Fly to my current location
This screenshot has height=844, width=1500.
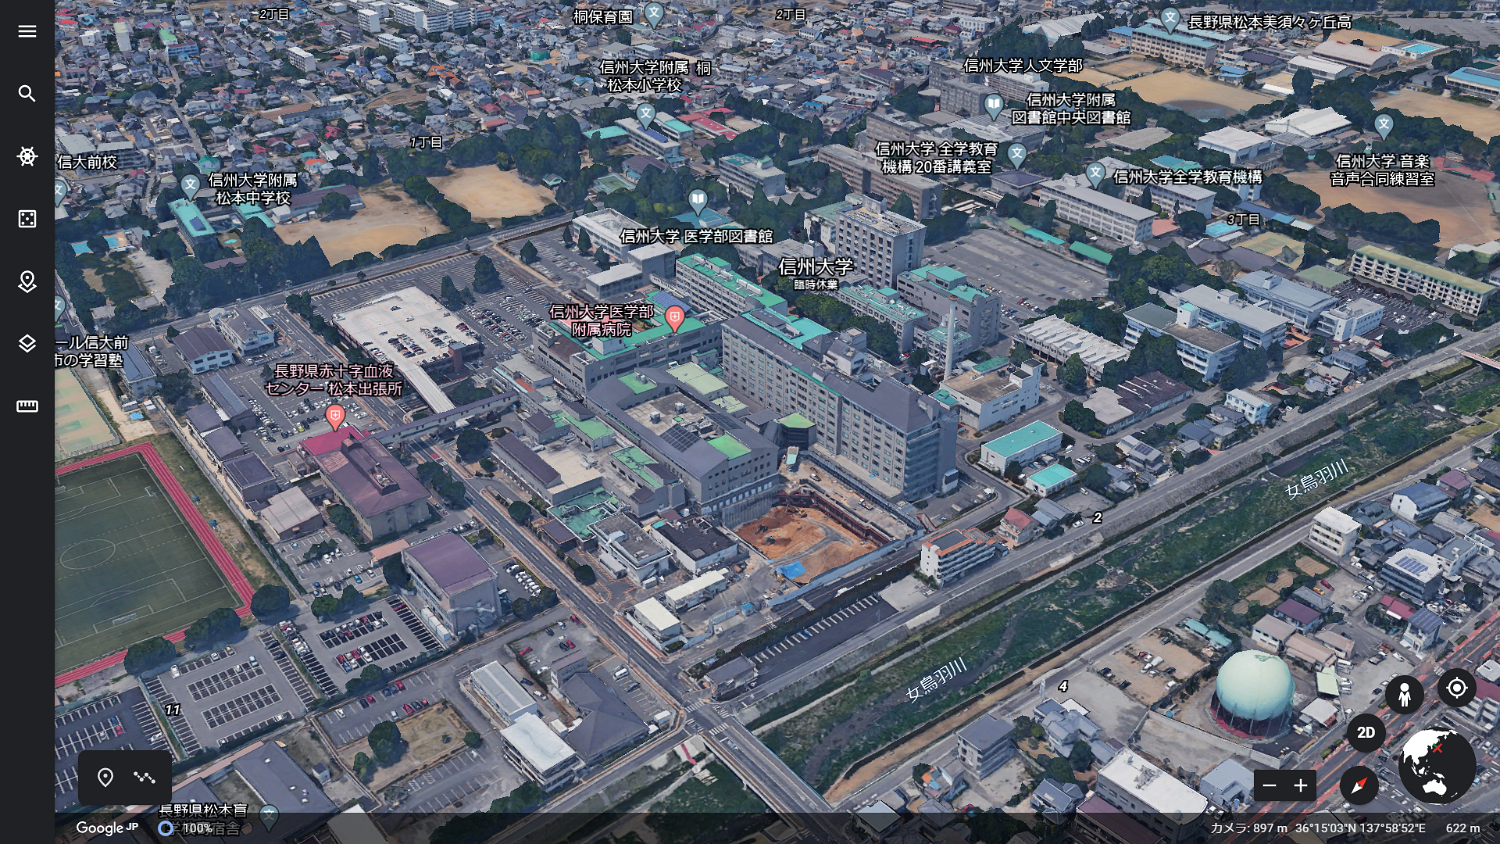point(1457,688)
